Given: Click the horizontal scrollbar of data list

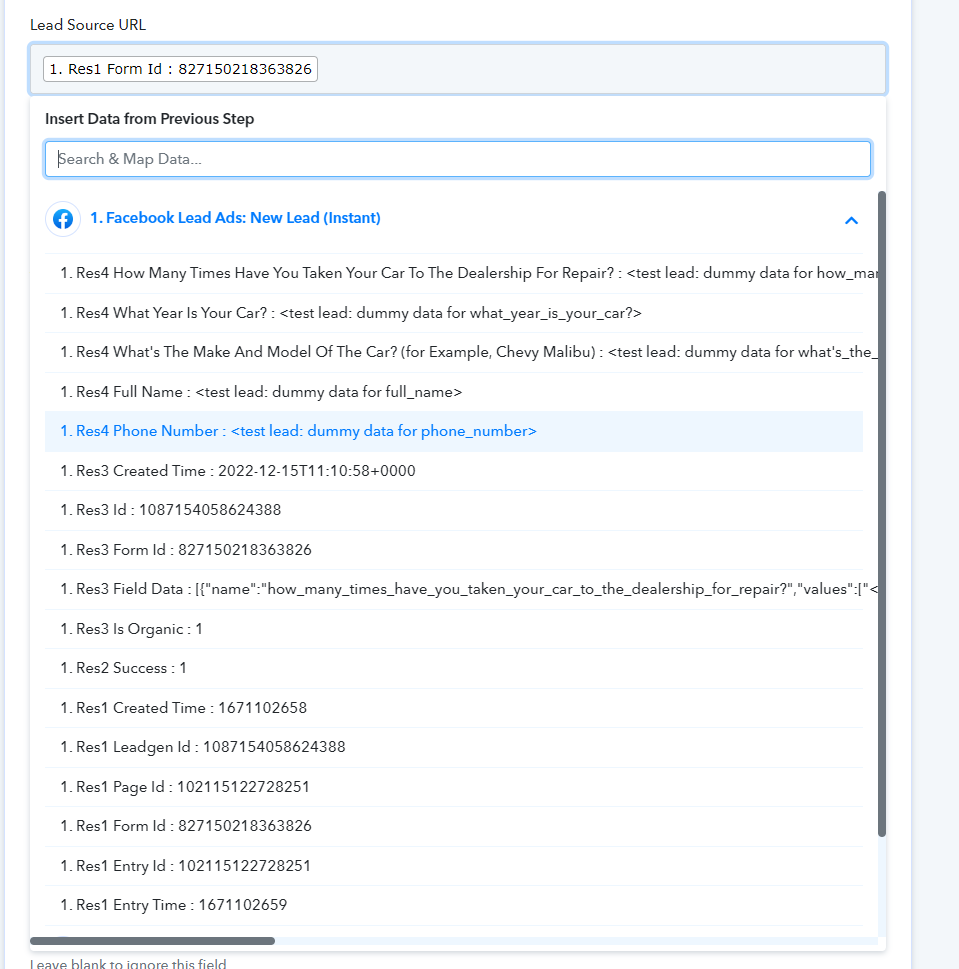Looking at the screenshot, I should tap(153, 941).
